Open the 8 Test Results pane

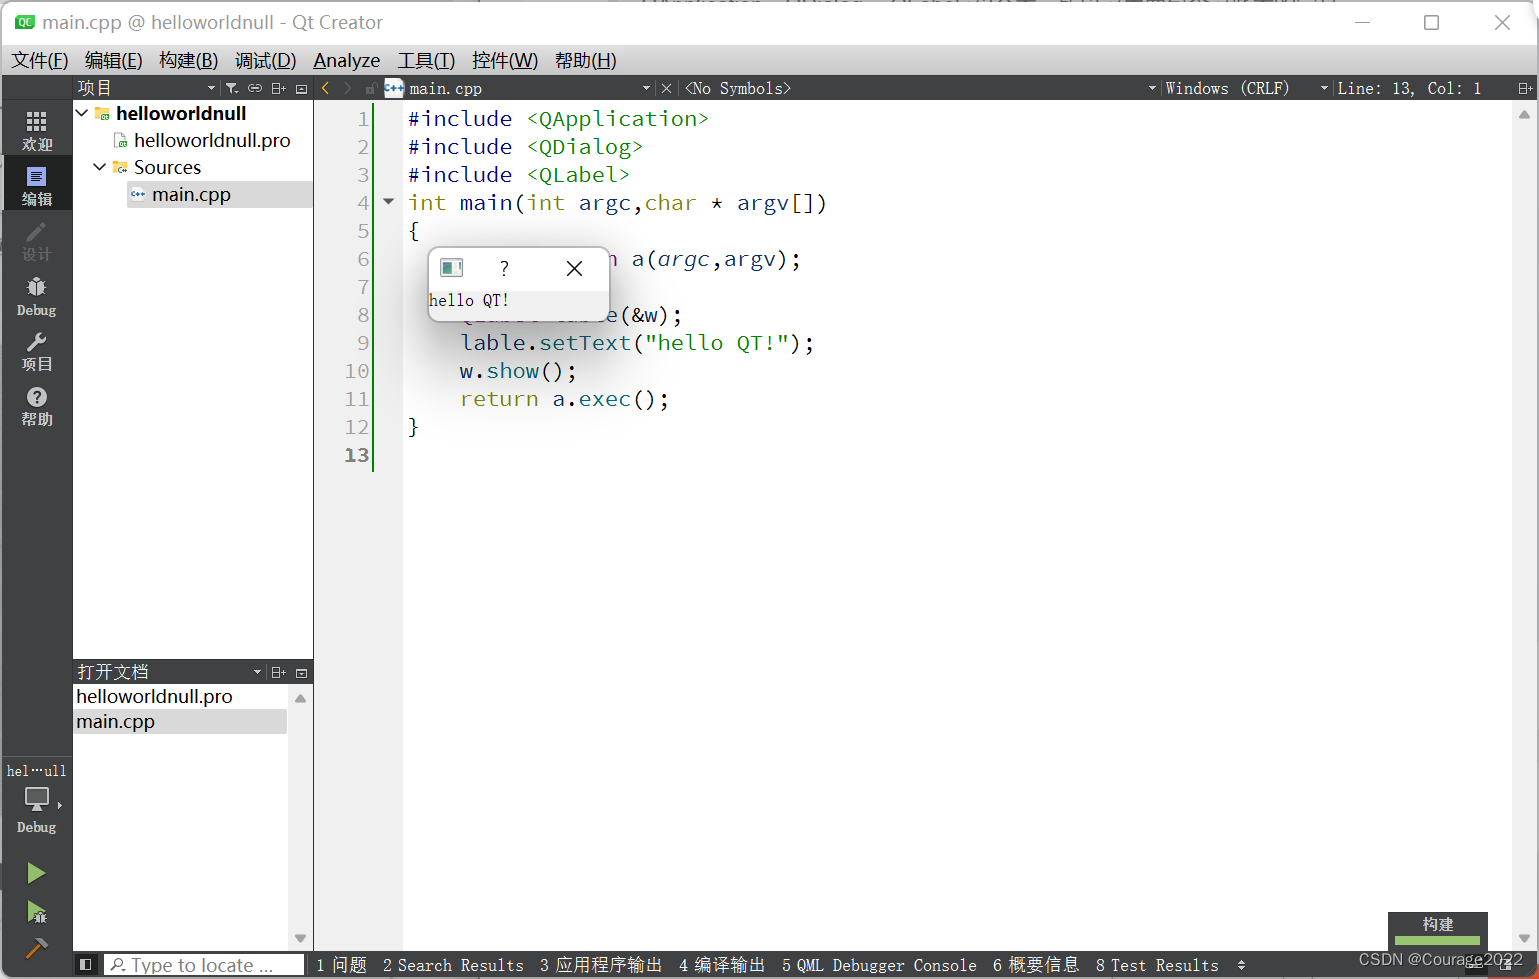tap(1157, 965)
